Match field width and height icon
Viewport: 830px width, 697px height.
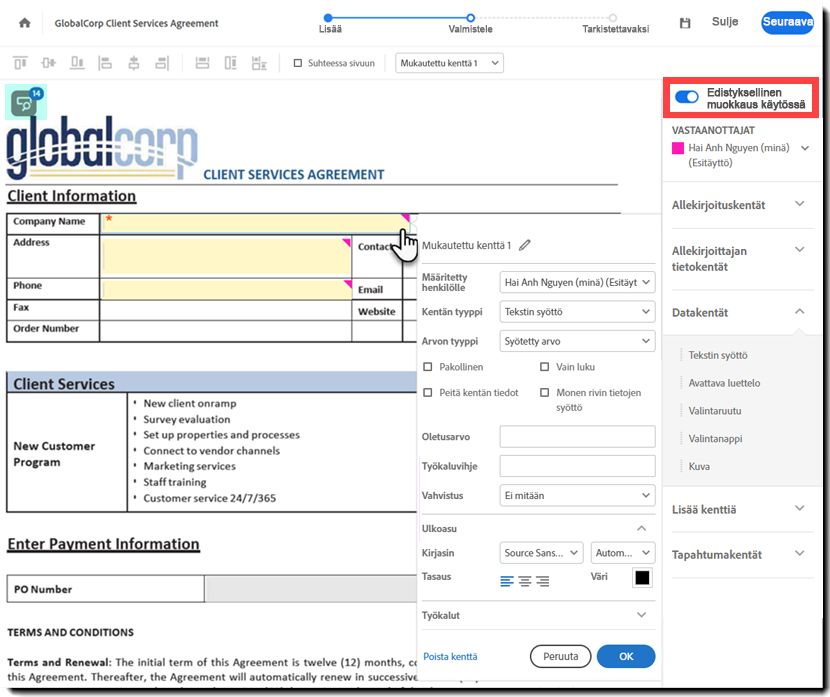[259, 63]
